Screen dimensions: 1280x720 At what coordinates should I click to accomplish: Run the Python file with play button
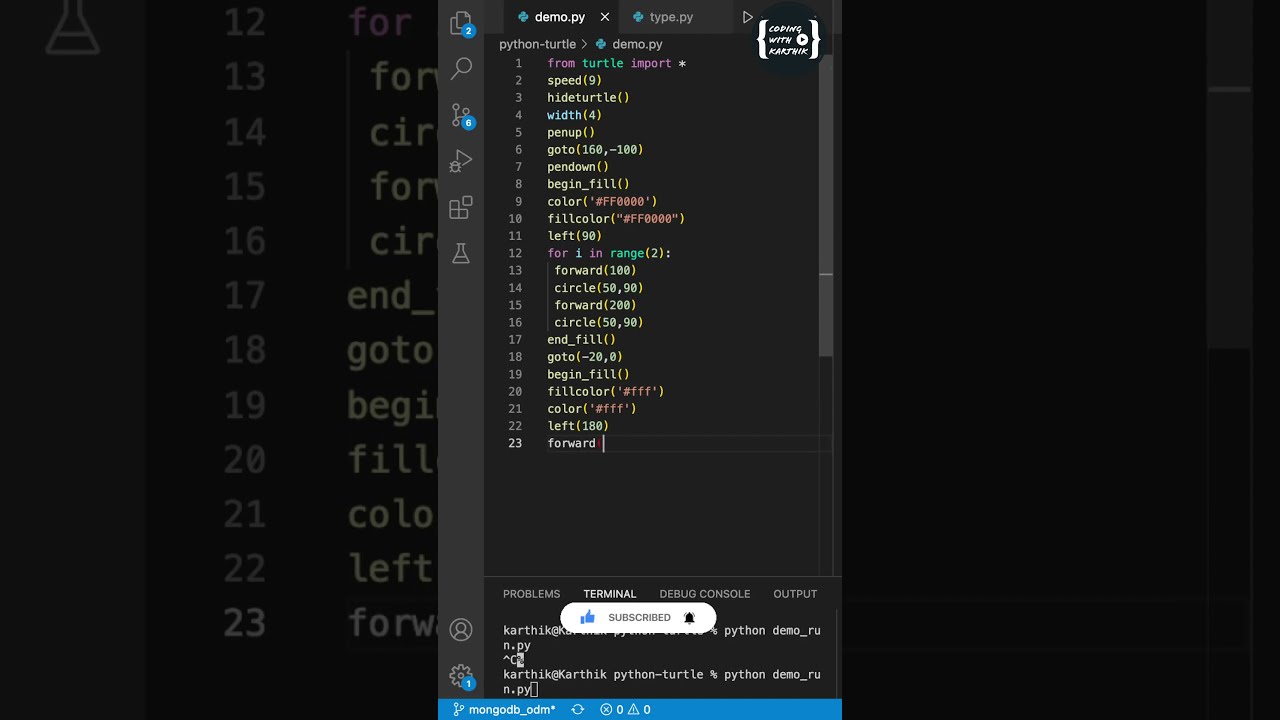click(747, 17)
